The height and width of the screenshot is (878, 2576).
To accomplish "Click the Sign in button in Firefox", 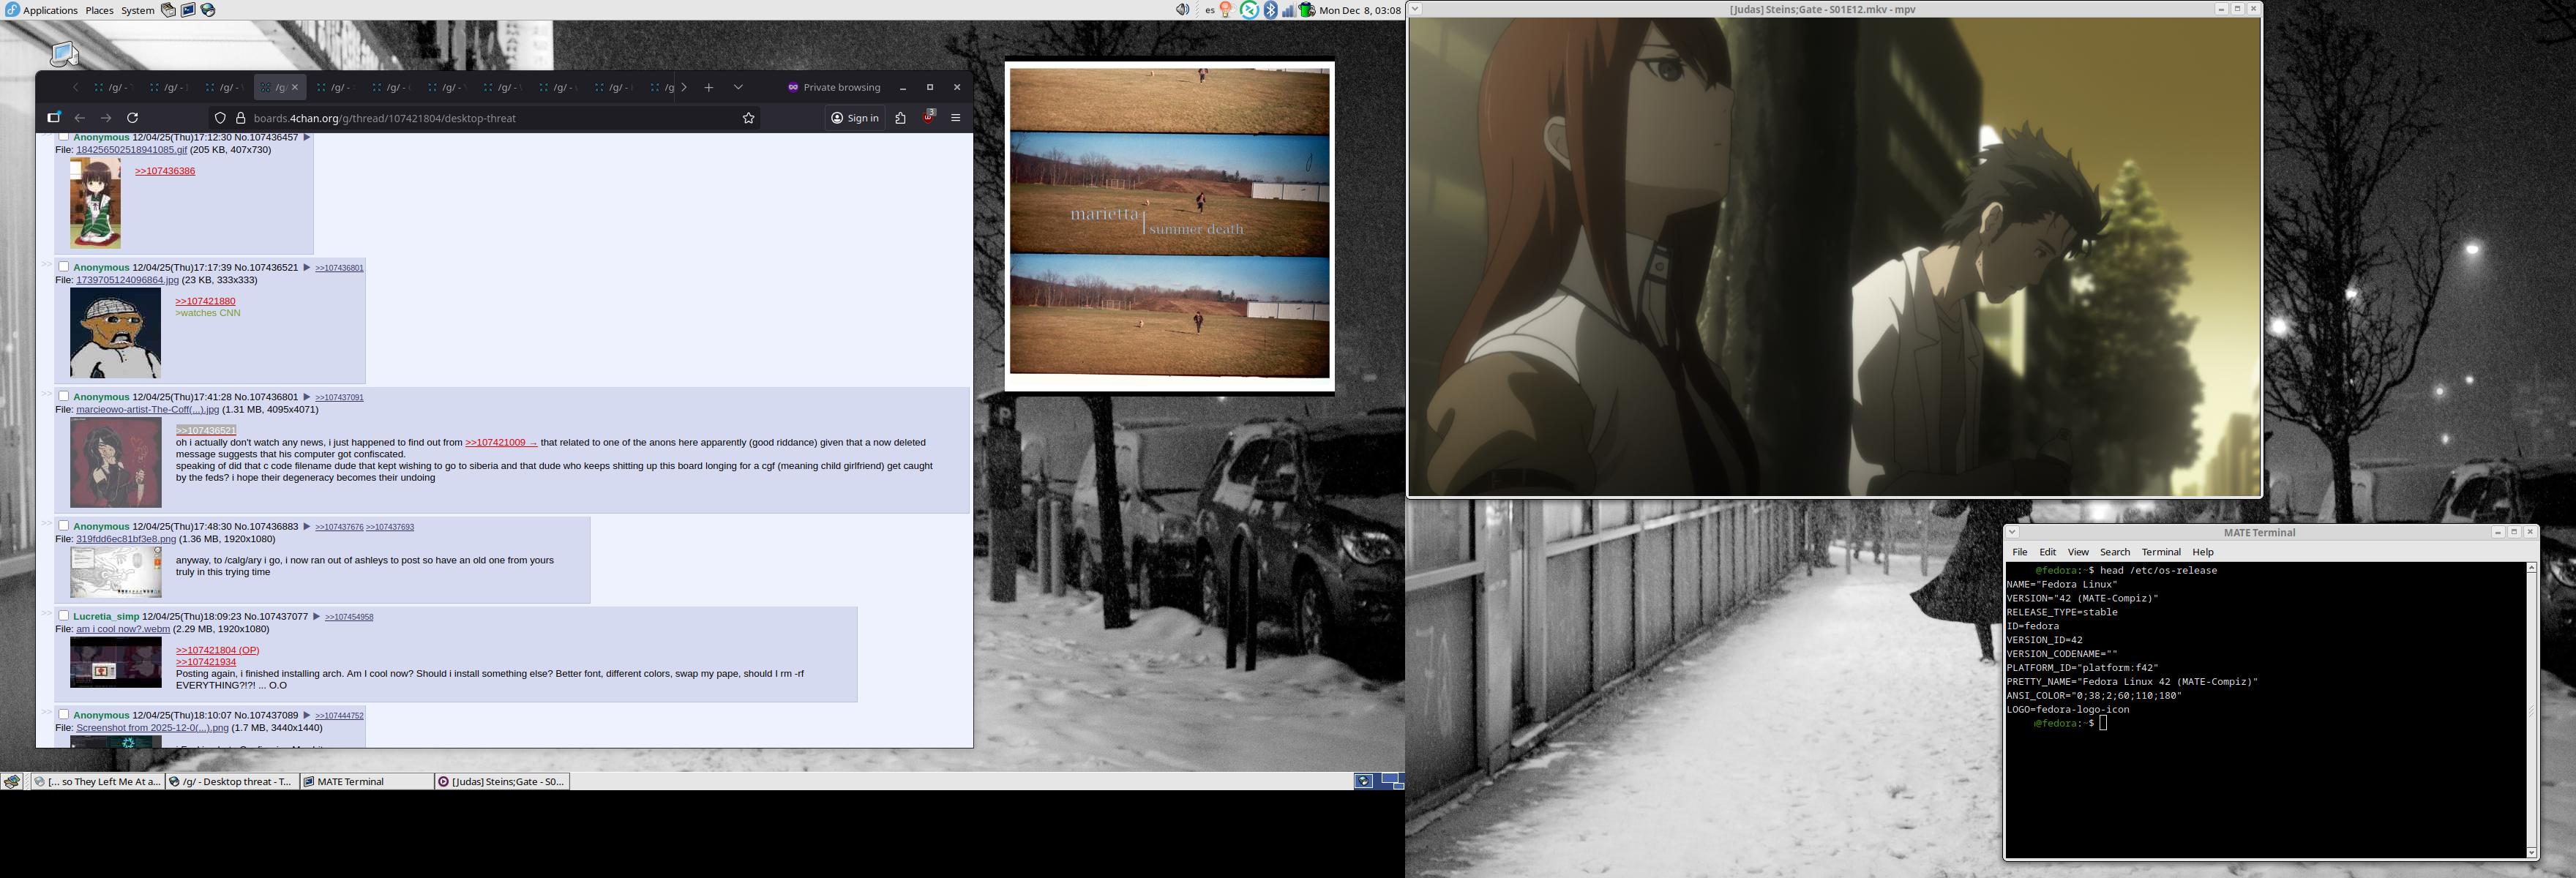I will [855, 118].
